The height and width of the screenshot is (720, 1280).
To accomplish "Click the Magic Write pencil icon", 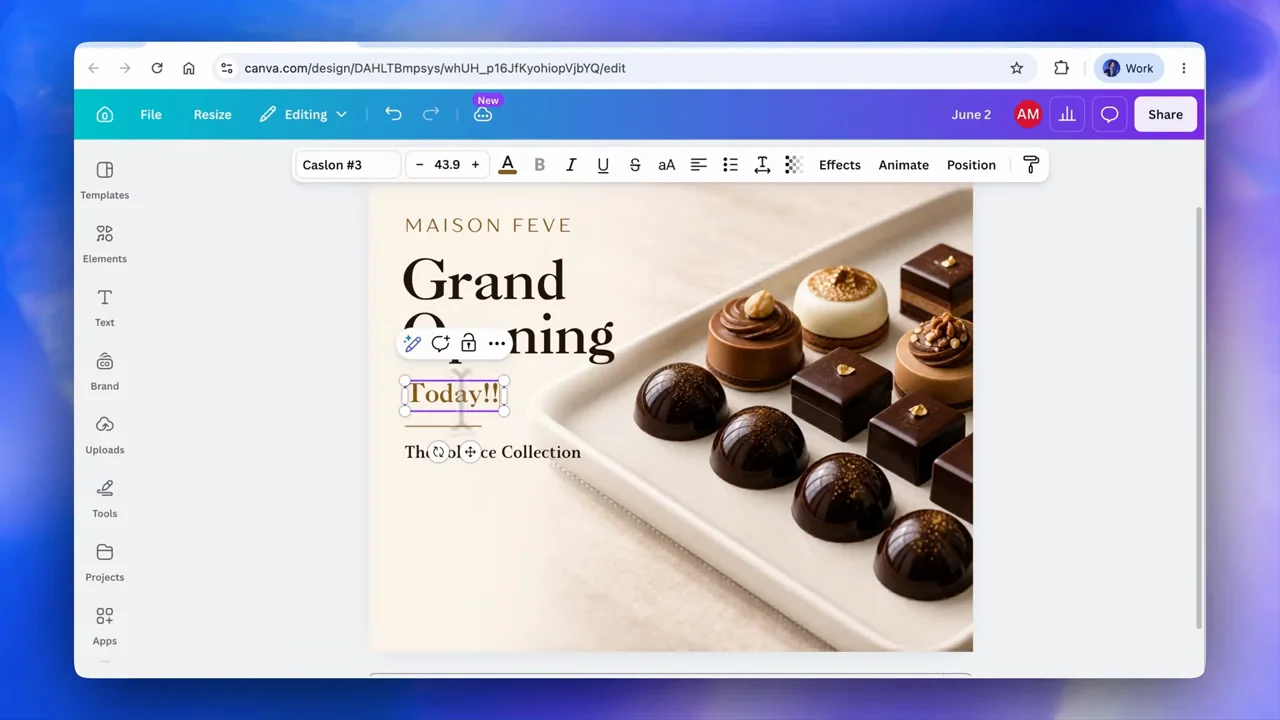I will tap(412, 343).
